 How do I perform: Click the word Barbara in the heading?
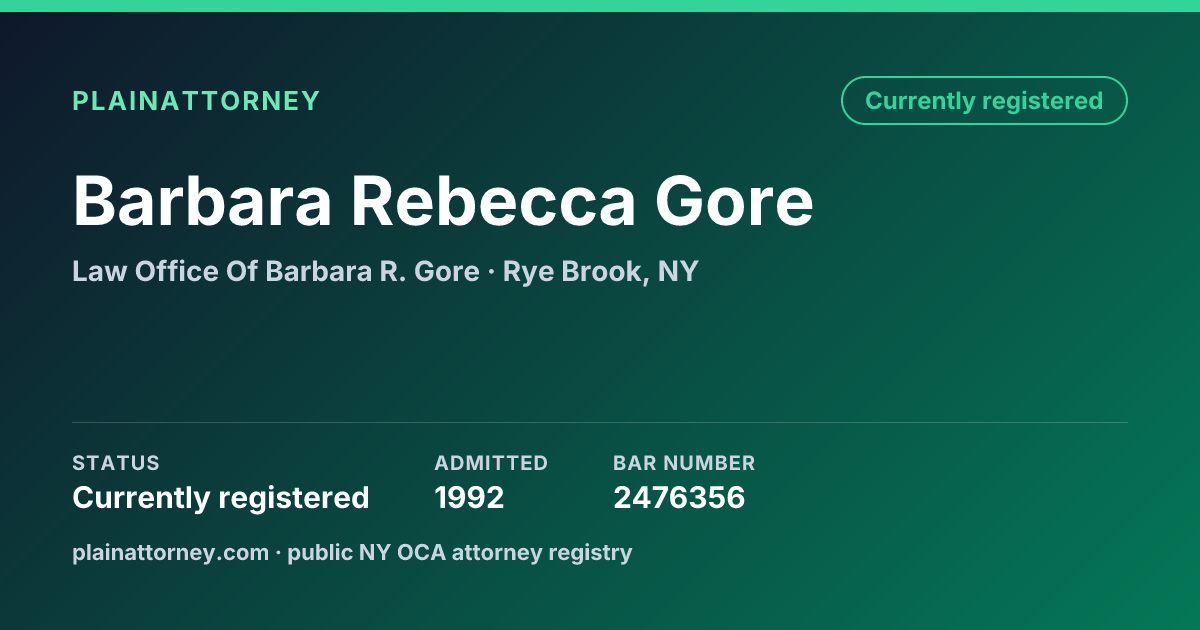(x=202, y=200)
